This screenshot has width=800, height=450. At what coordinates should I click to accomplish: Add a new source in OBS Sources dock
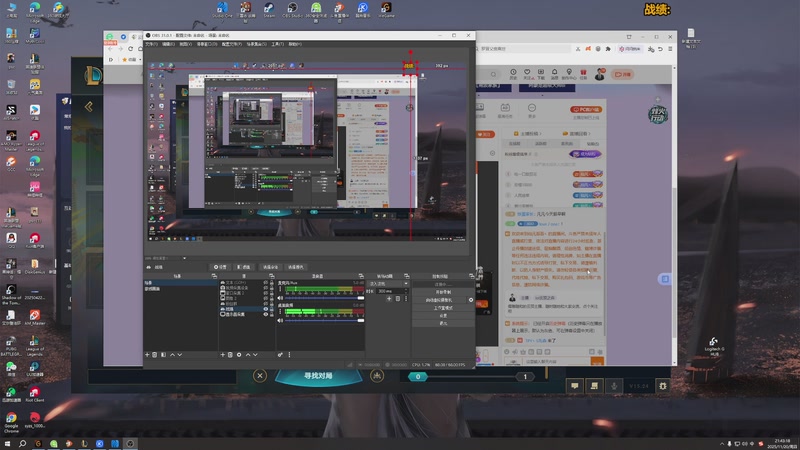[222, 355]
